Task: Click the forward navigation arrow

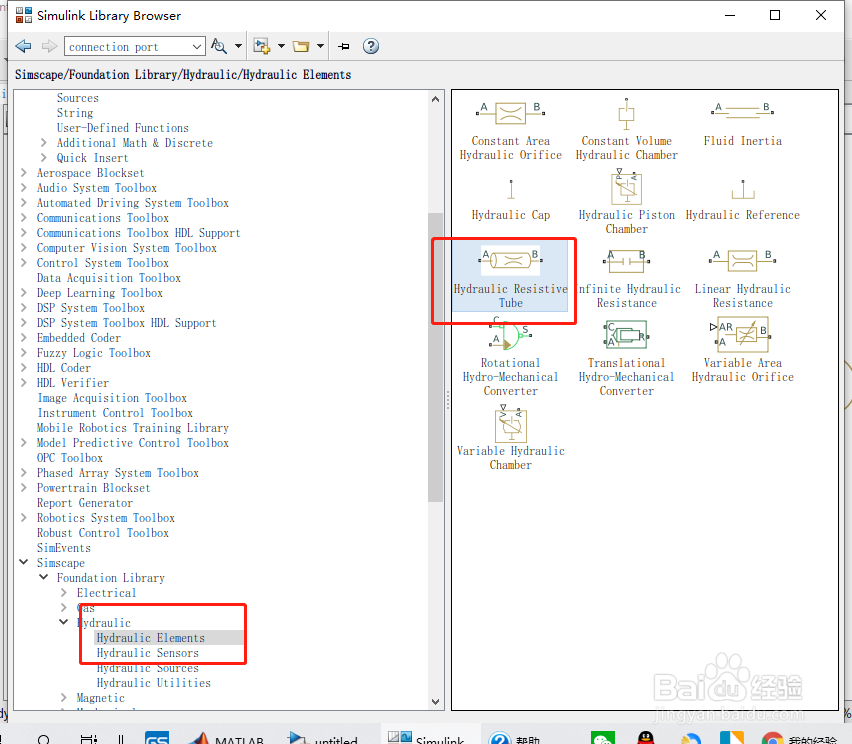Action: click(49, 46)
